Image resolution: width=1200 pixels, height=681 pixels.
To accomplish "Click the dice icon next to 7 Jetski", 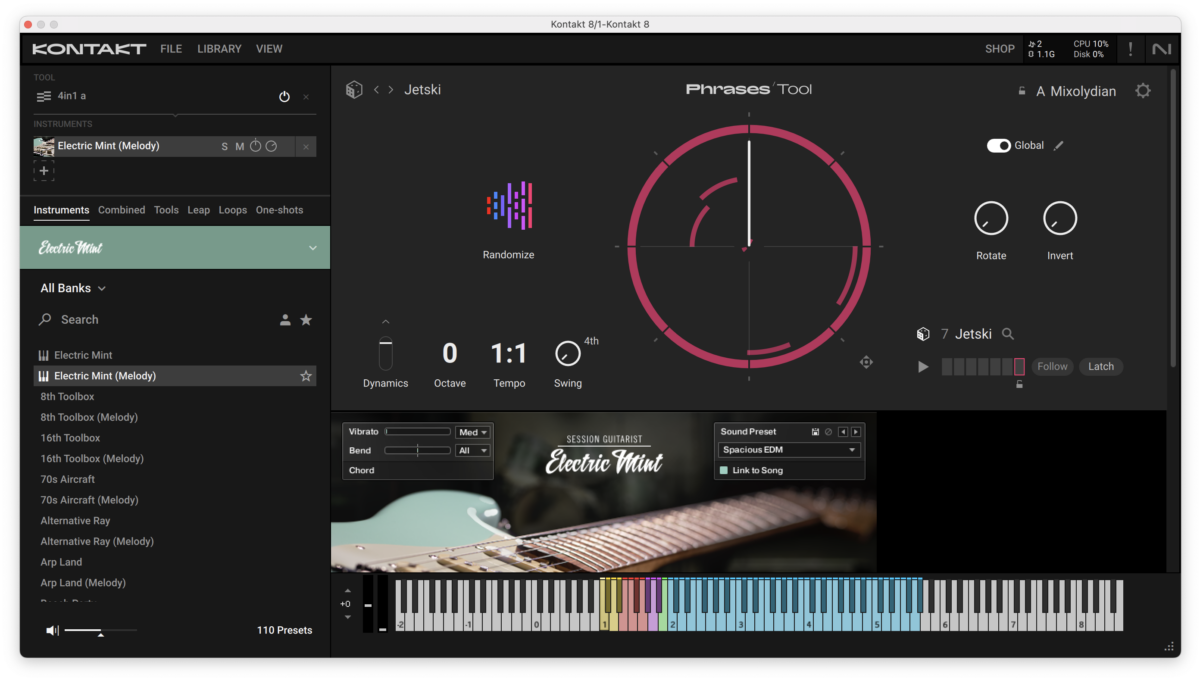I will pyautogui.click(x=924, y=334).
